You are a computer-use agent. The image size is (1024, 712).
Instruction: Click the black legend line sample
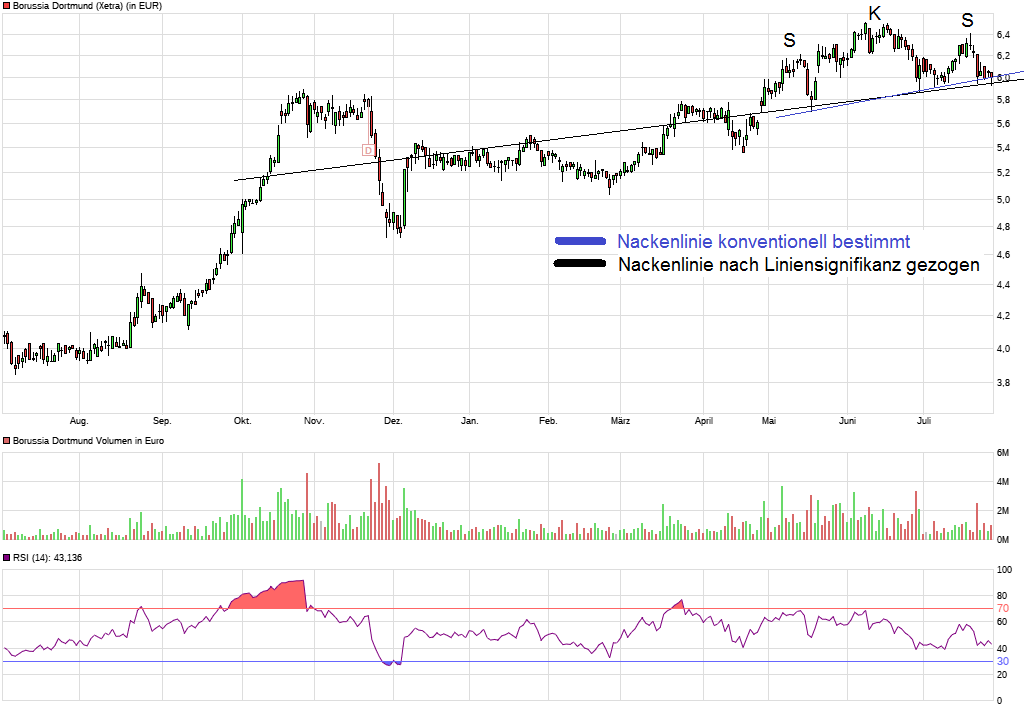coord(580,263)
